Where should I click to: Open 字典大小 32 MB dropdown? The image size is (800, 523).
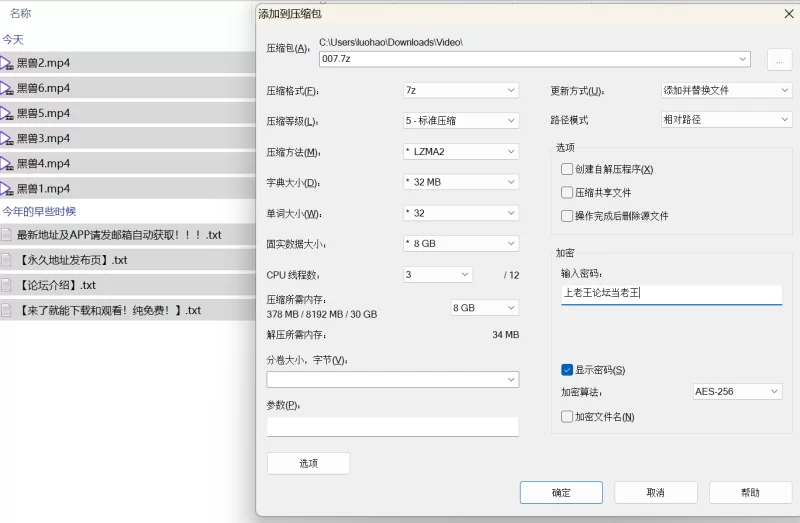pos(461,182)
